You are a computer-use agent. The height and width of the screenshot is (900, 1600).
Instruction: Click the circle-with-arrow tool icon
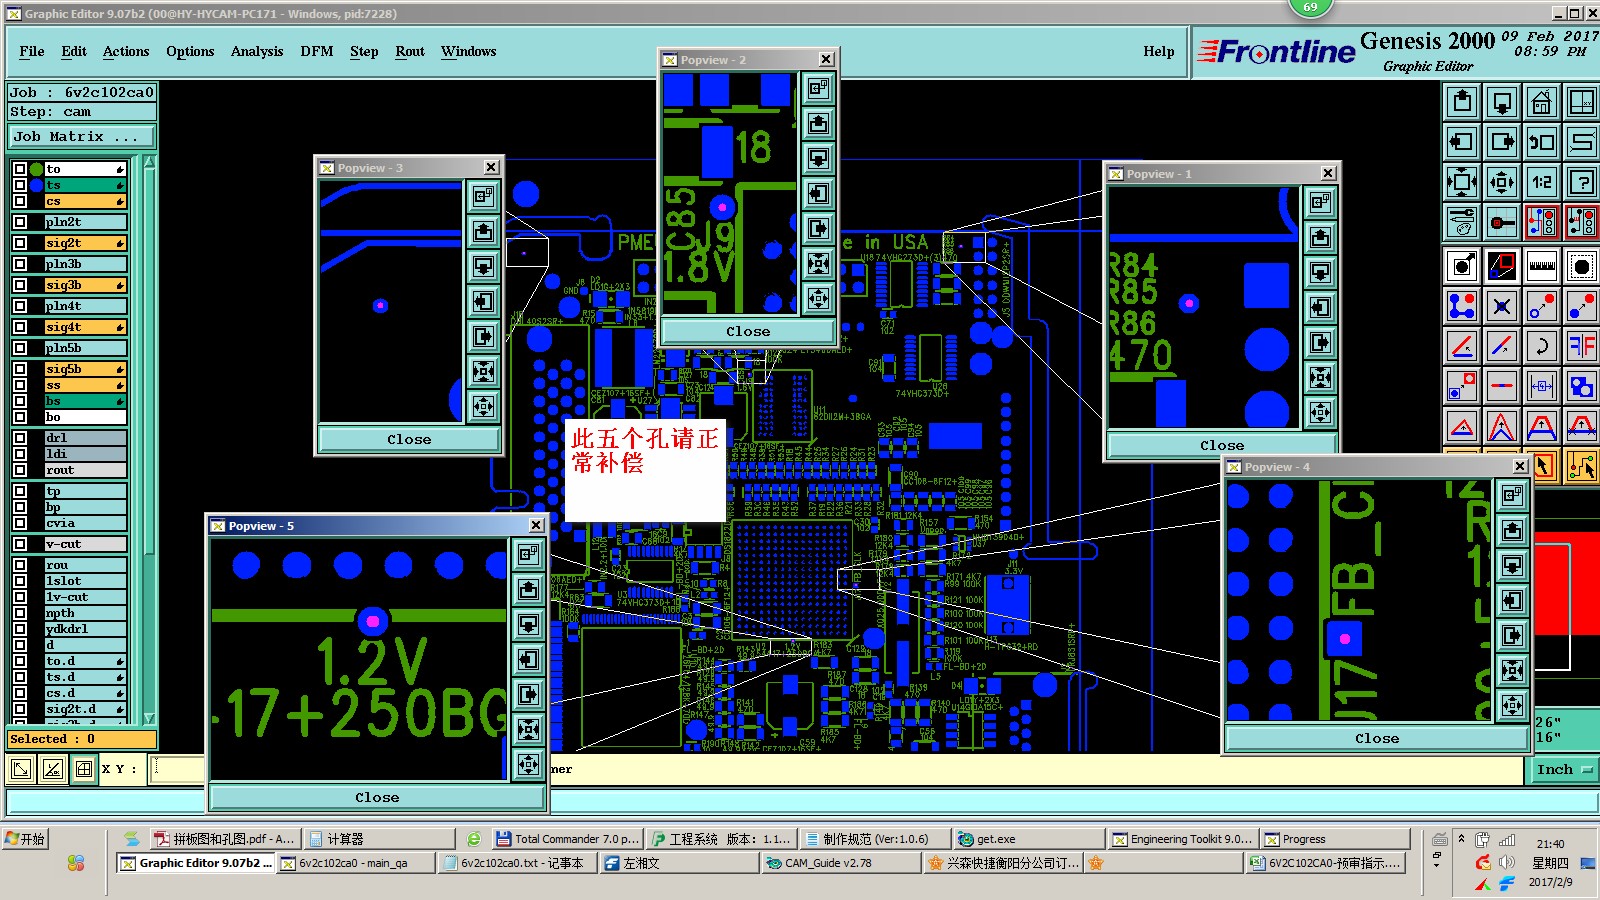click(x=1462, y=266)
